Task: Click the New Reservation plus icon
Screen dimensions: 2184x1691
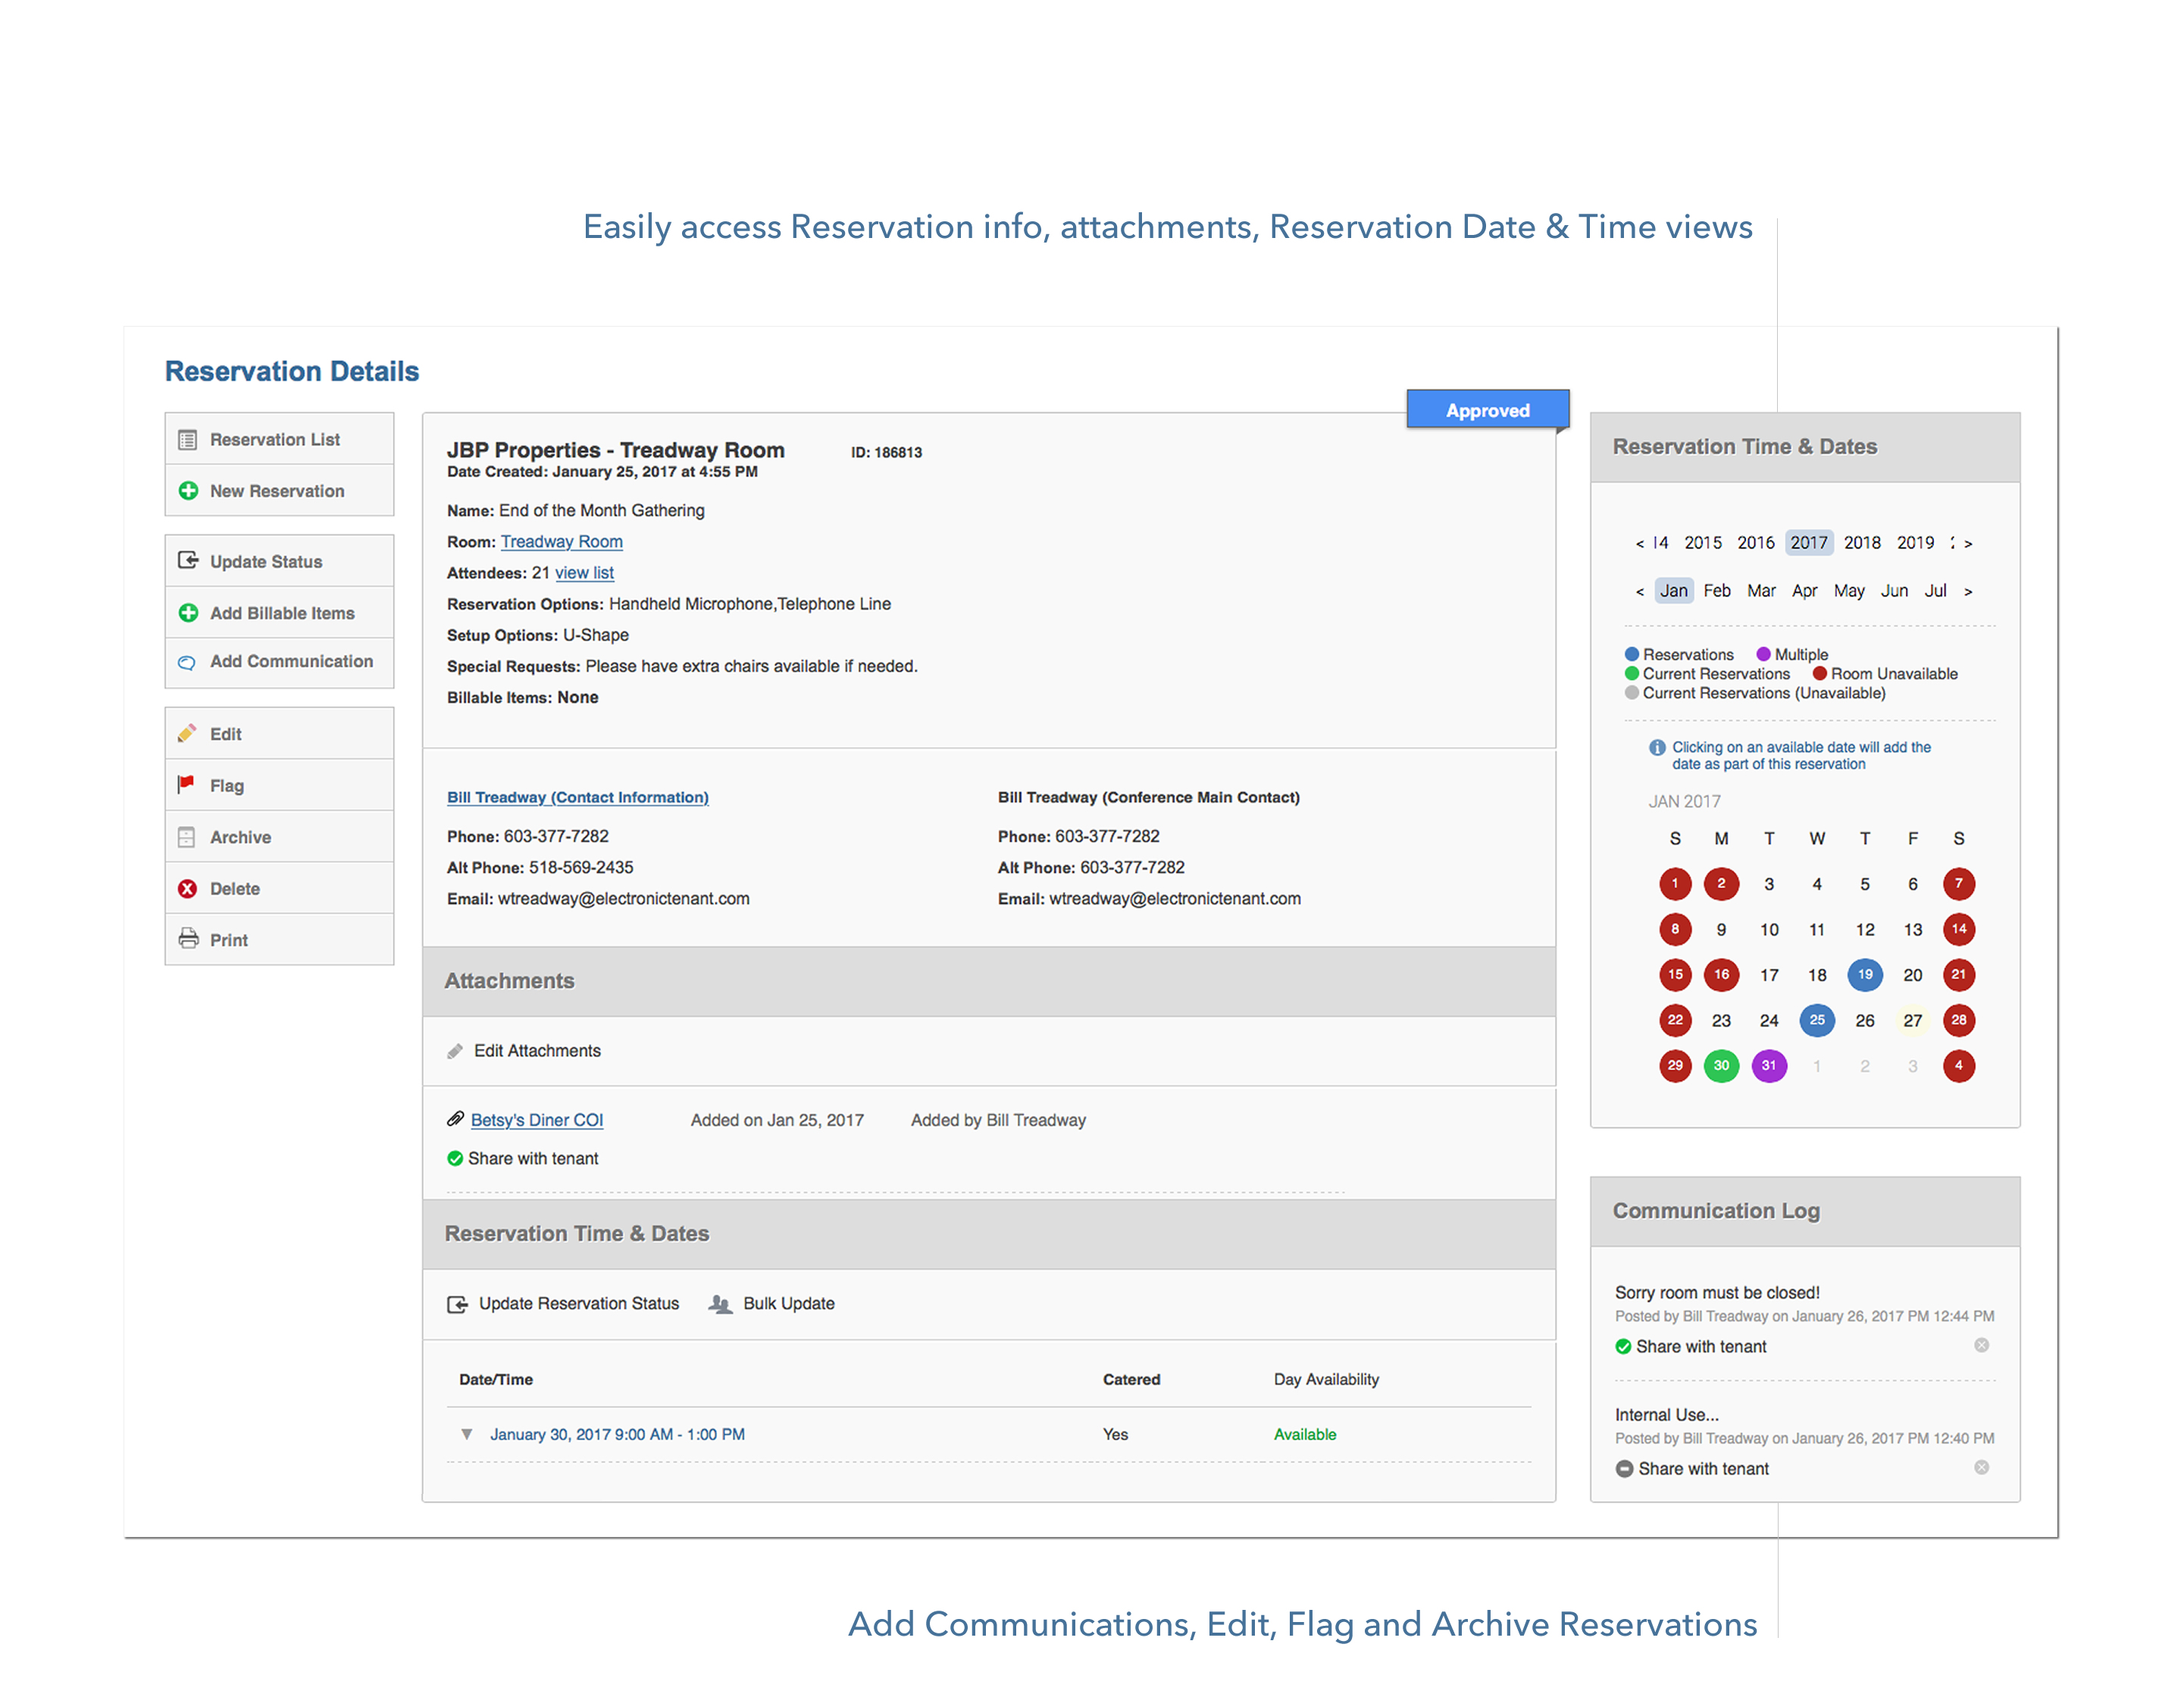Action: [188, 491]
